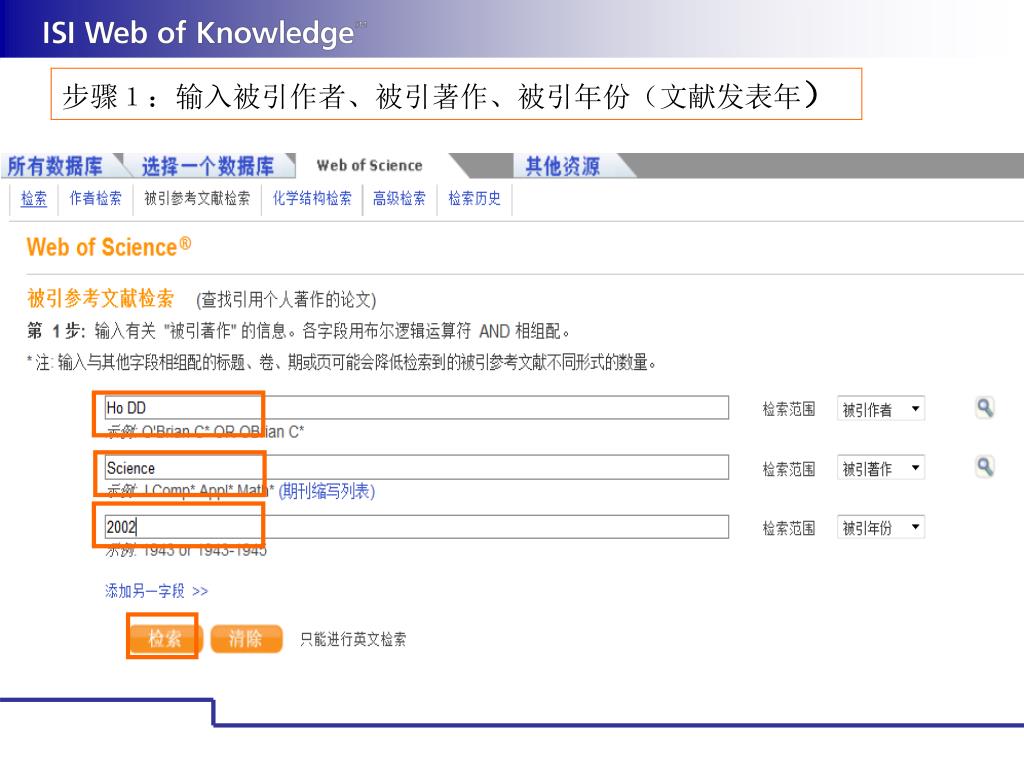Open the 作者检索 sub-tab
This screenshot has height=768, width=1024.
point(95,199)
